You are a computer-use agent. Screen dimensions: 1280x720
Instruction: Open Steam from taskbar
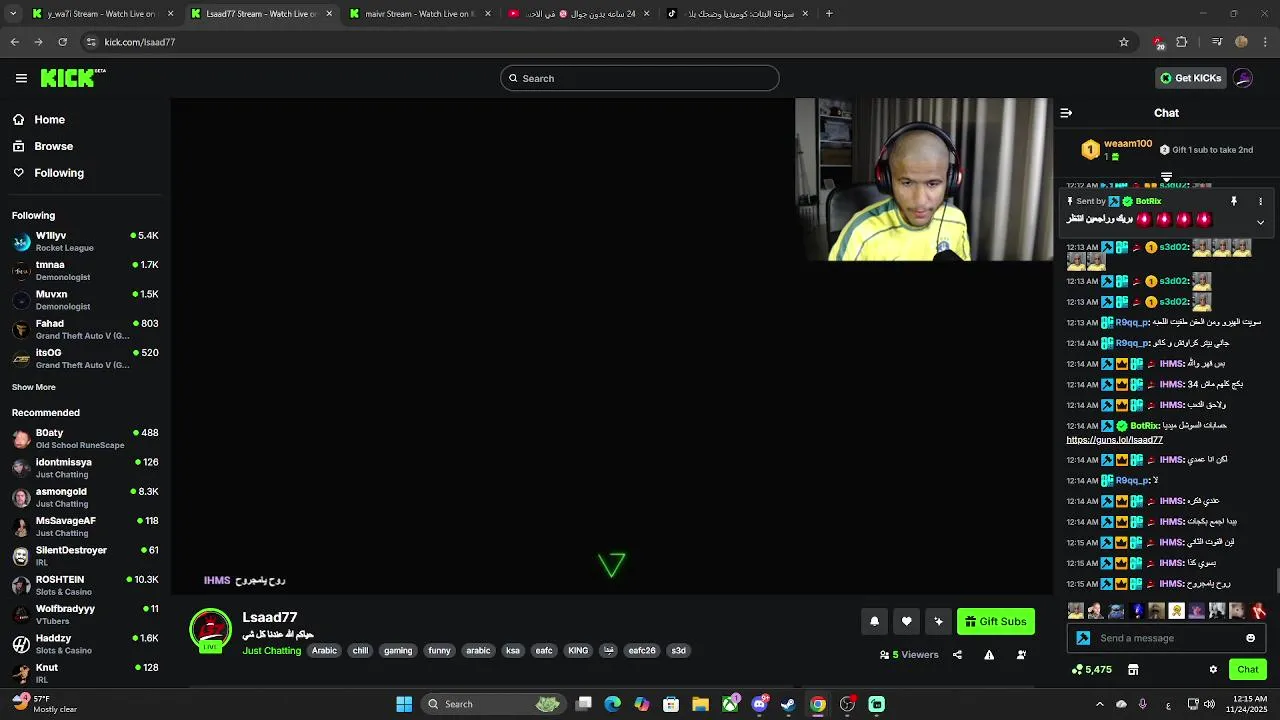788,704
